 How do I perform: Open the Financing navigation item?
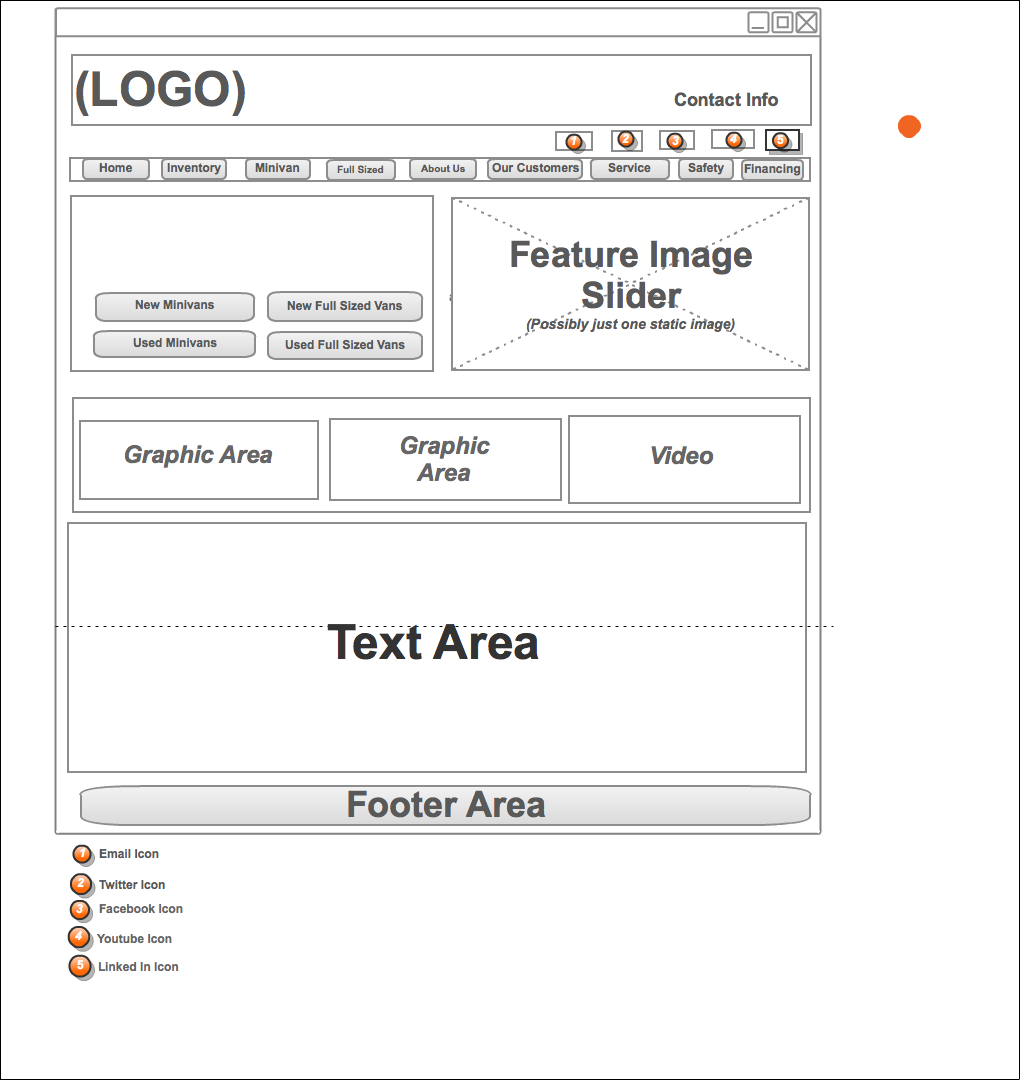coord(772,170)
